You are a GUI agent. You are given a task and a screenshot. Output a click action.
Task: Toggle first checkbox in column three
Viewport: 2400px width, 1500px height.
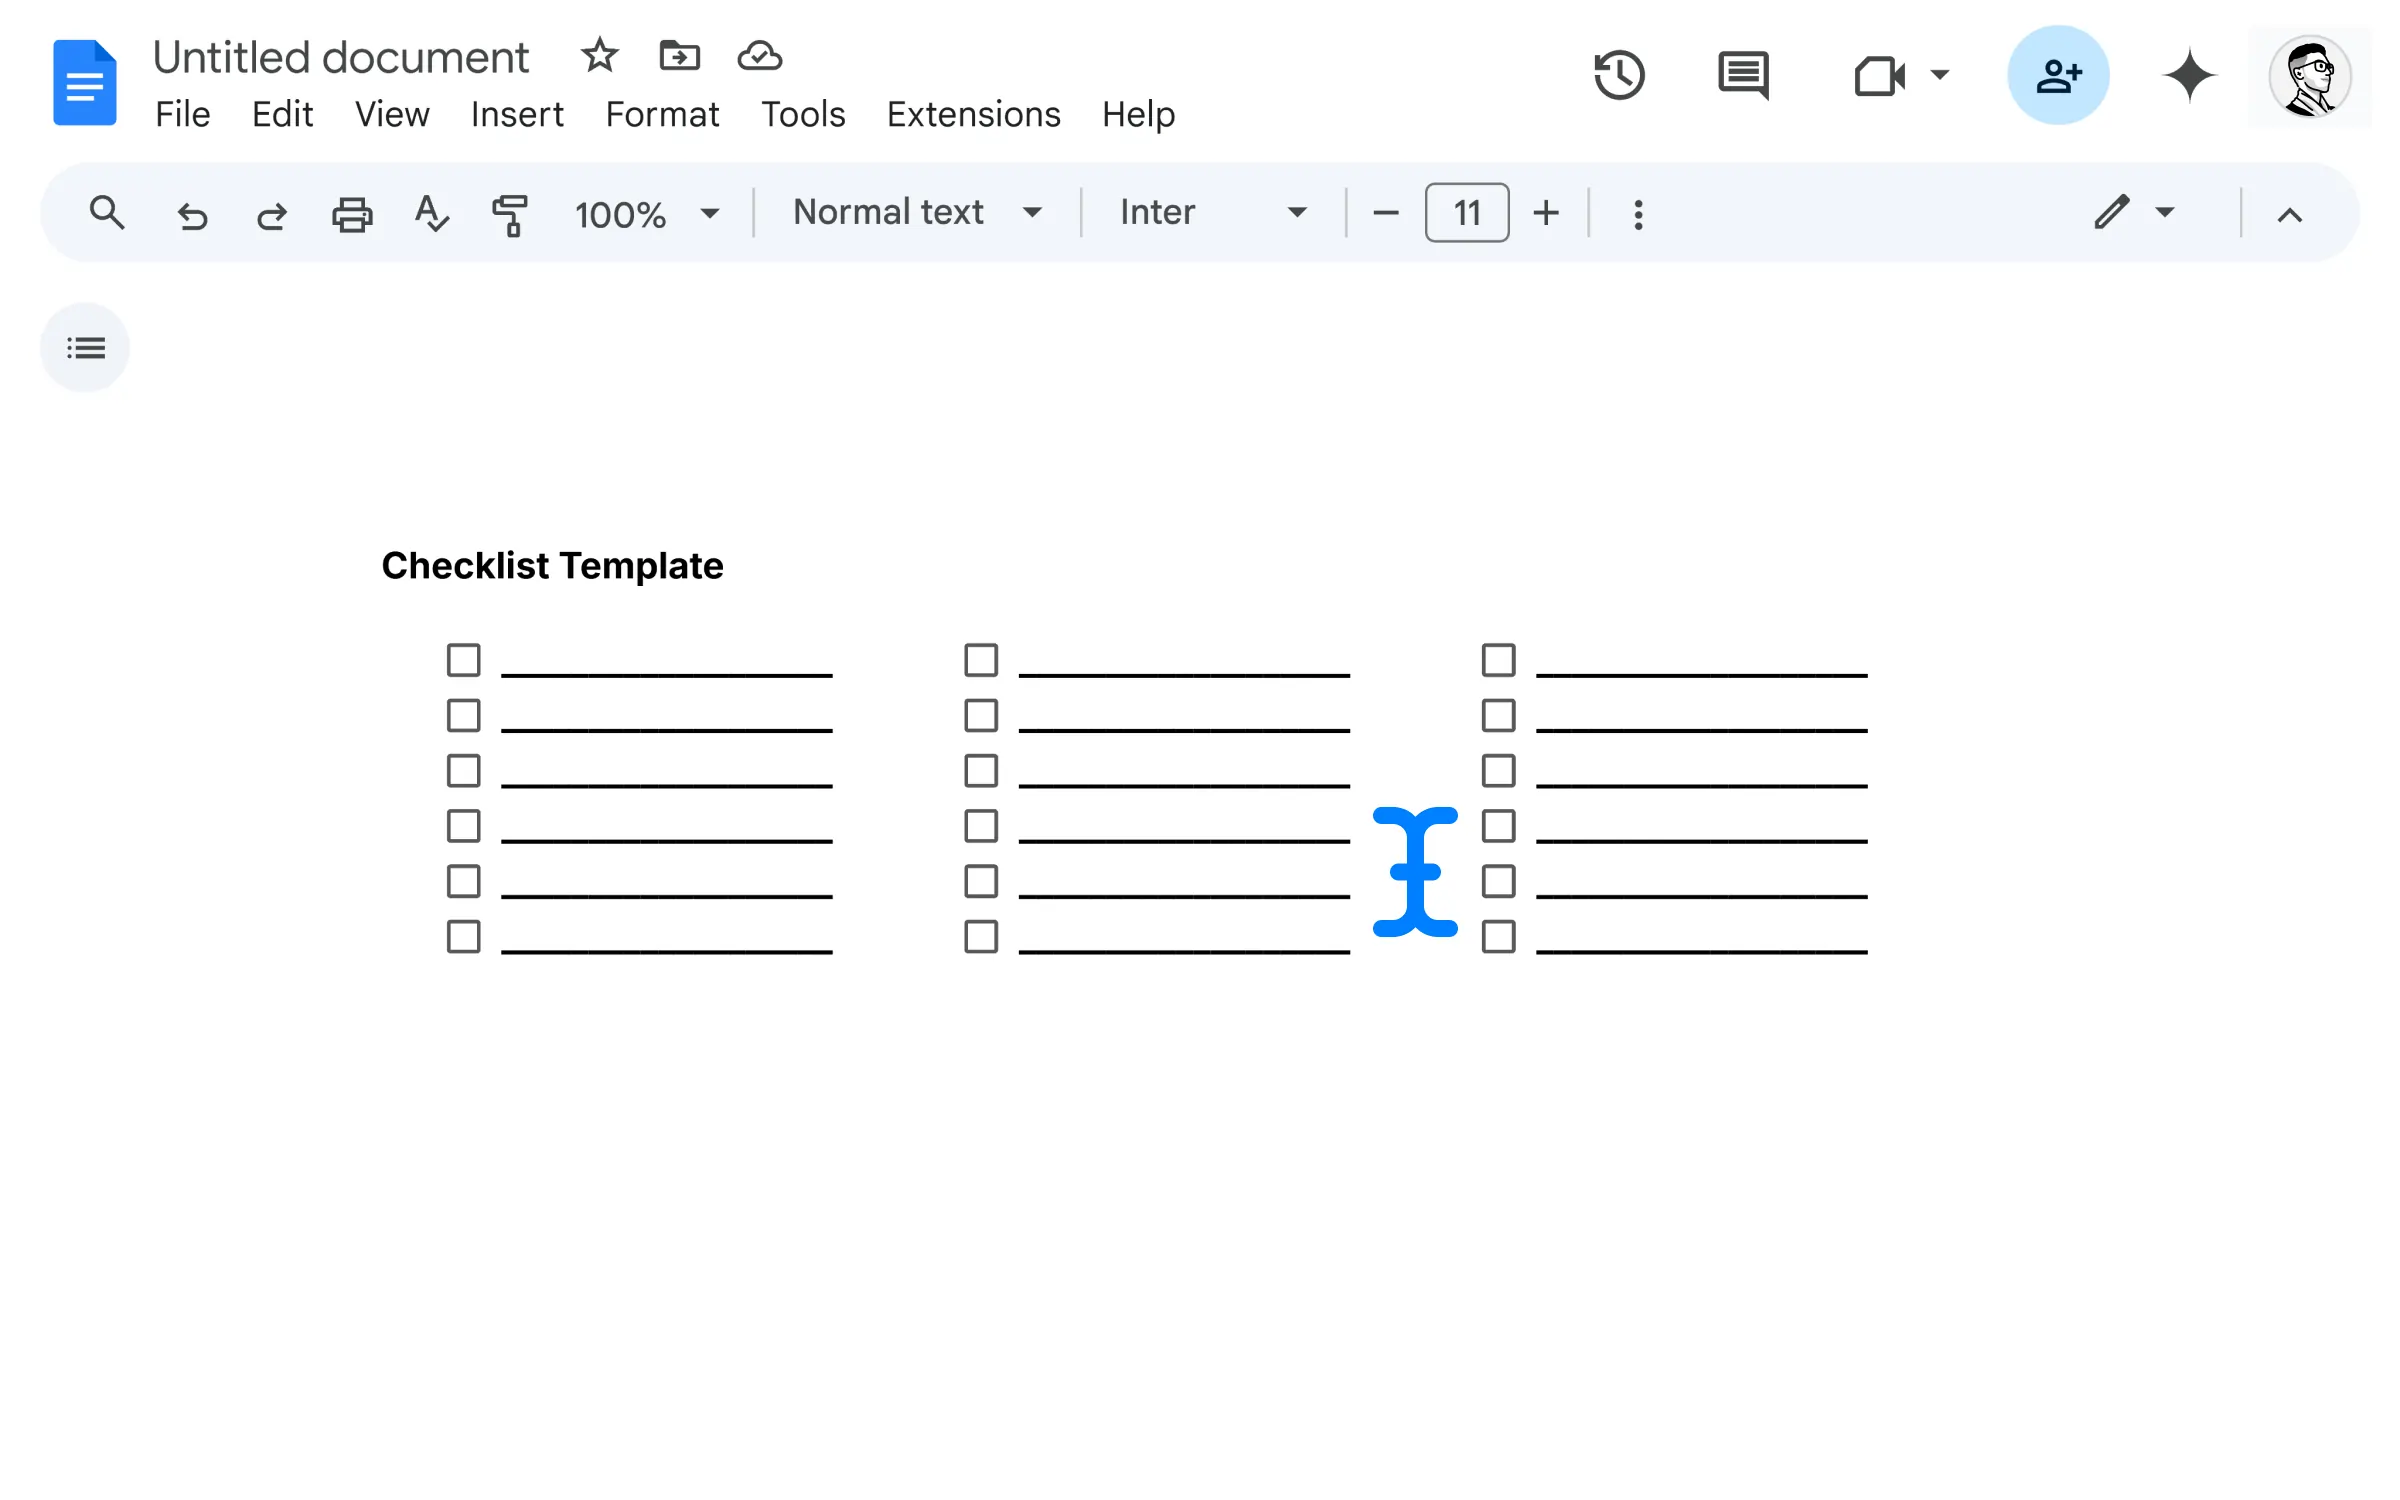[x=1498, y=660]
